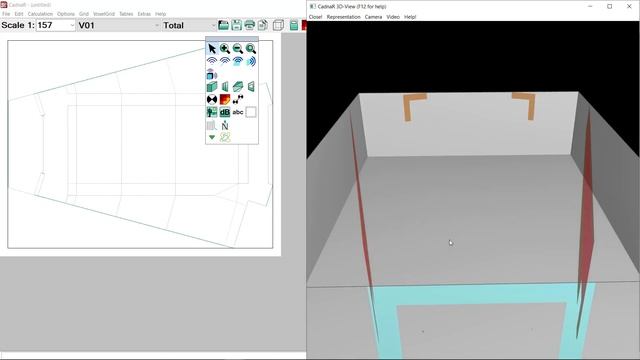Select the area source wave icon
Screen dimensions: 640x360
click(x=238, y=61)
